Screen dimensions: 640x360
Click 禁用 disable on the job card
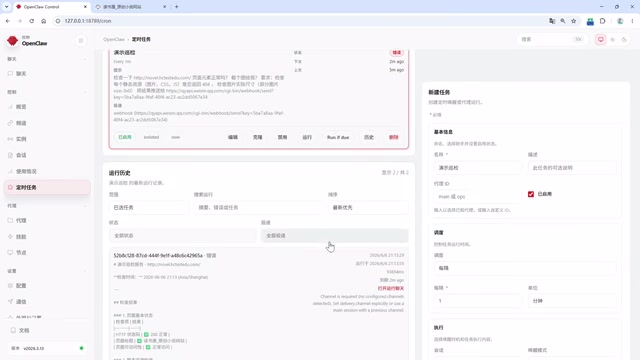click(x=282, y=137)
